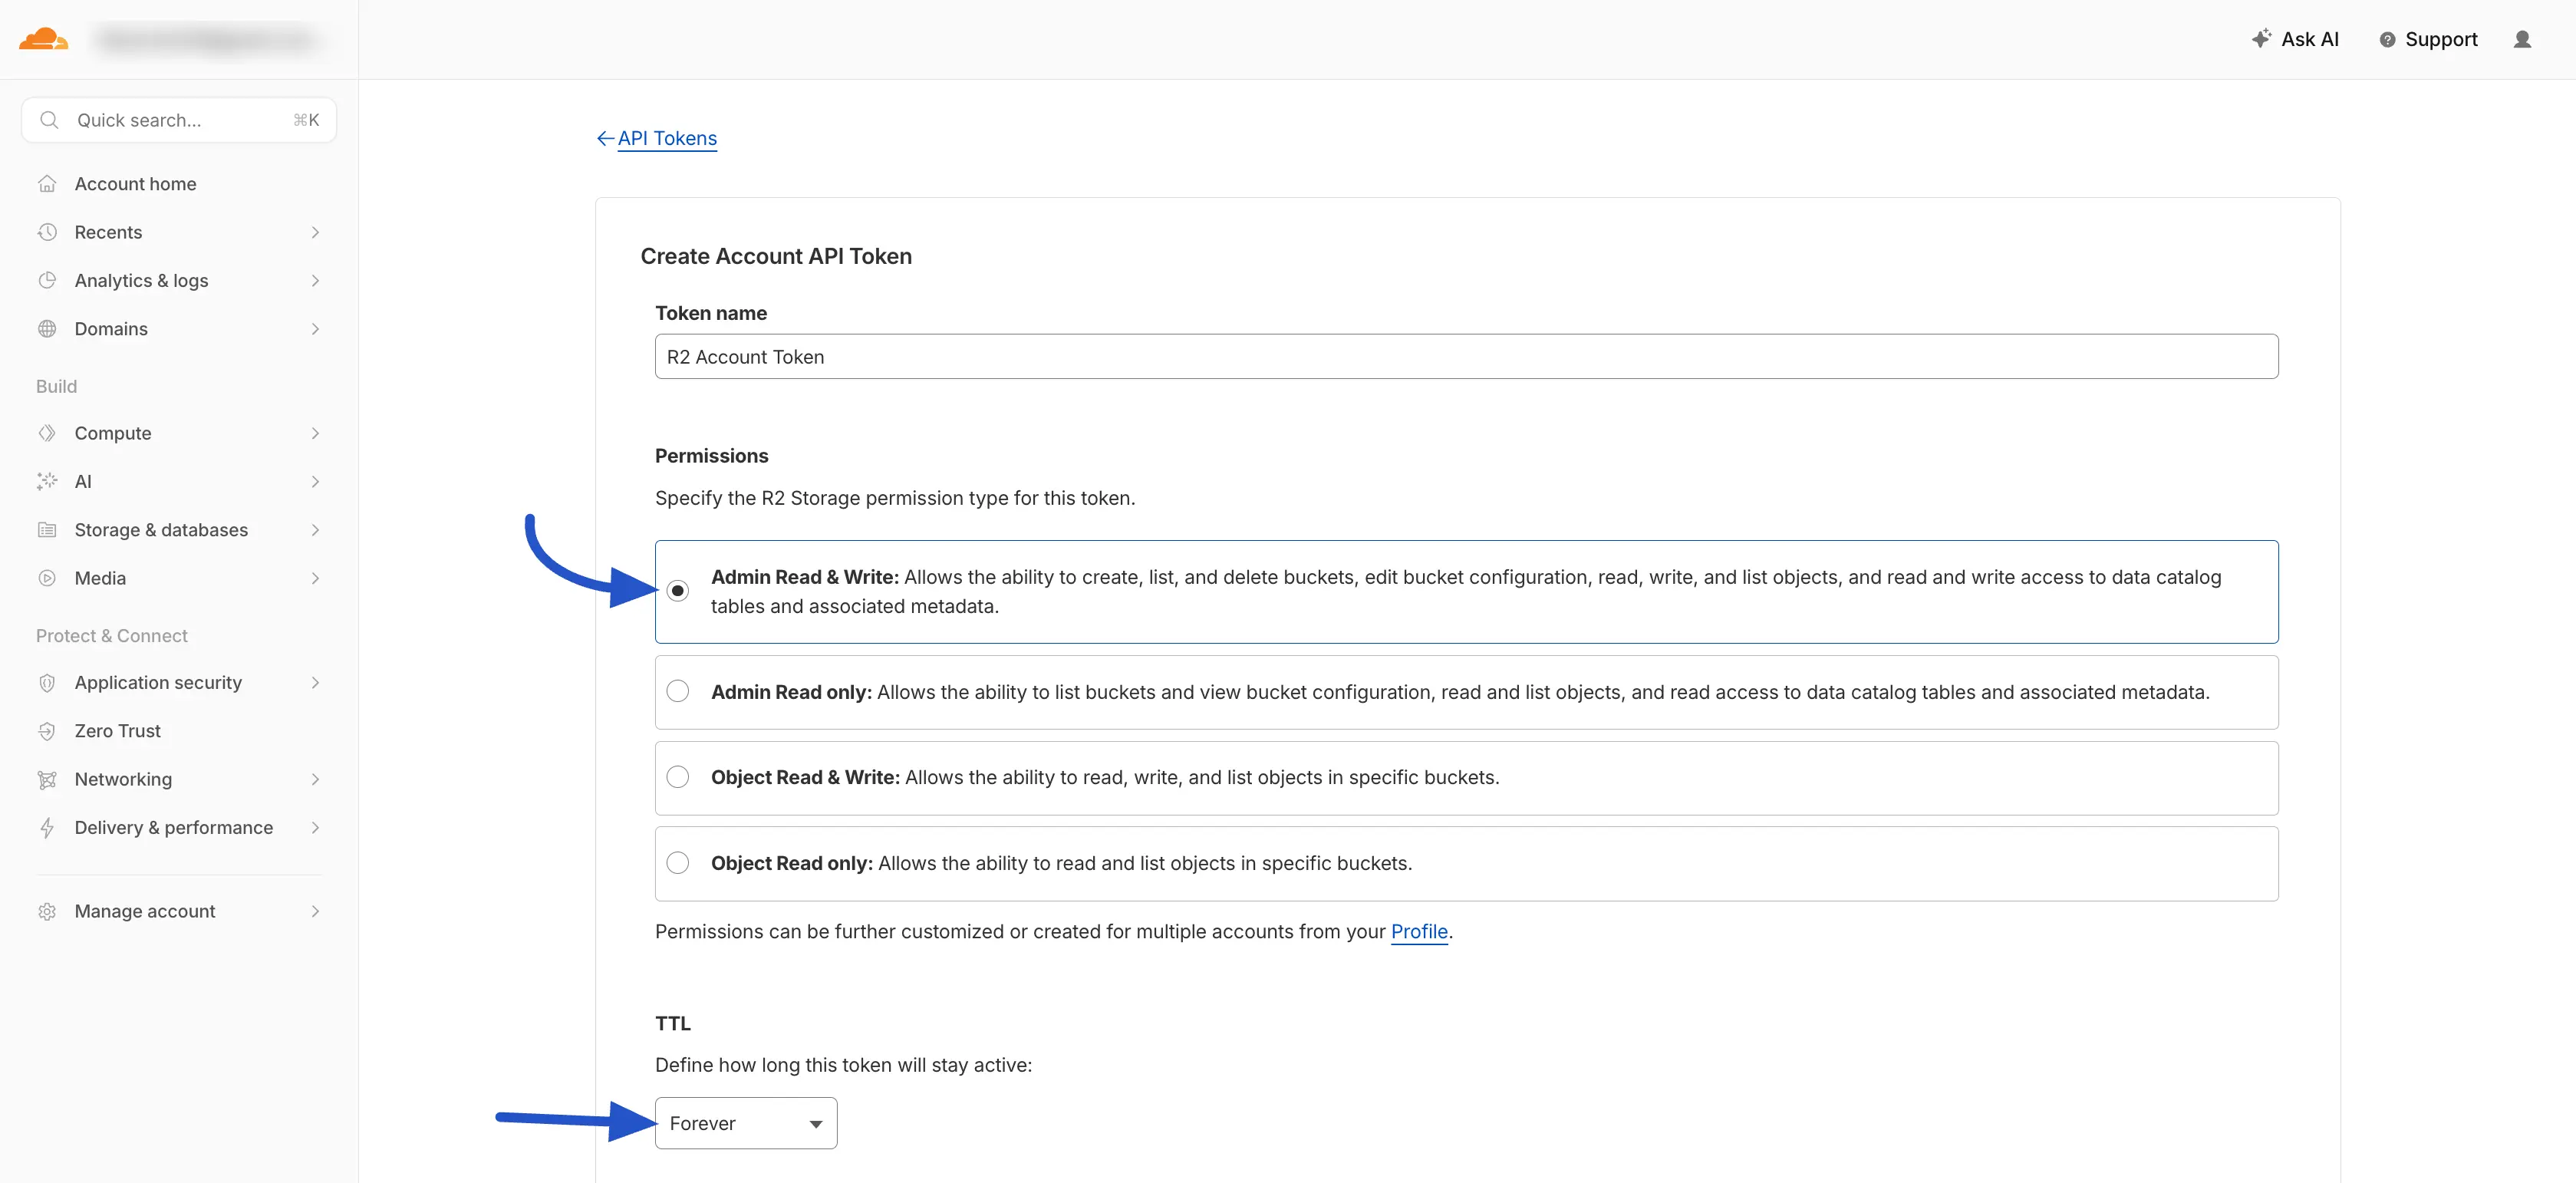This screenshot has width=2576, height=1183.
Task: Open Account home from the sidebar
Action: pyautogui.click(x=135, y=183)
